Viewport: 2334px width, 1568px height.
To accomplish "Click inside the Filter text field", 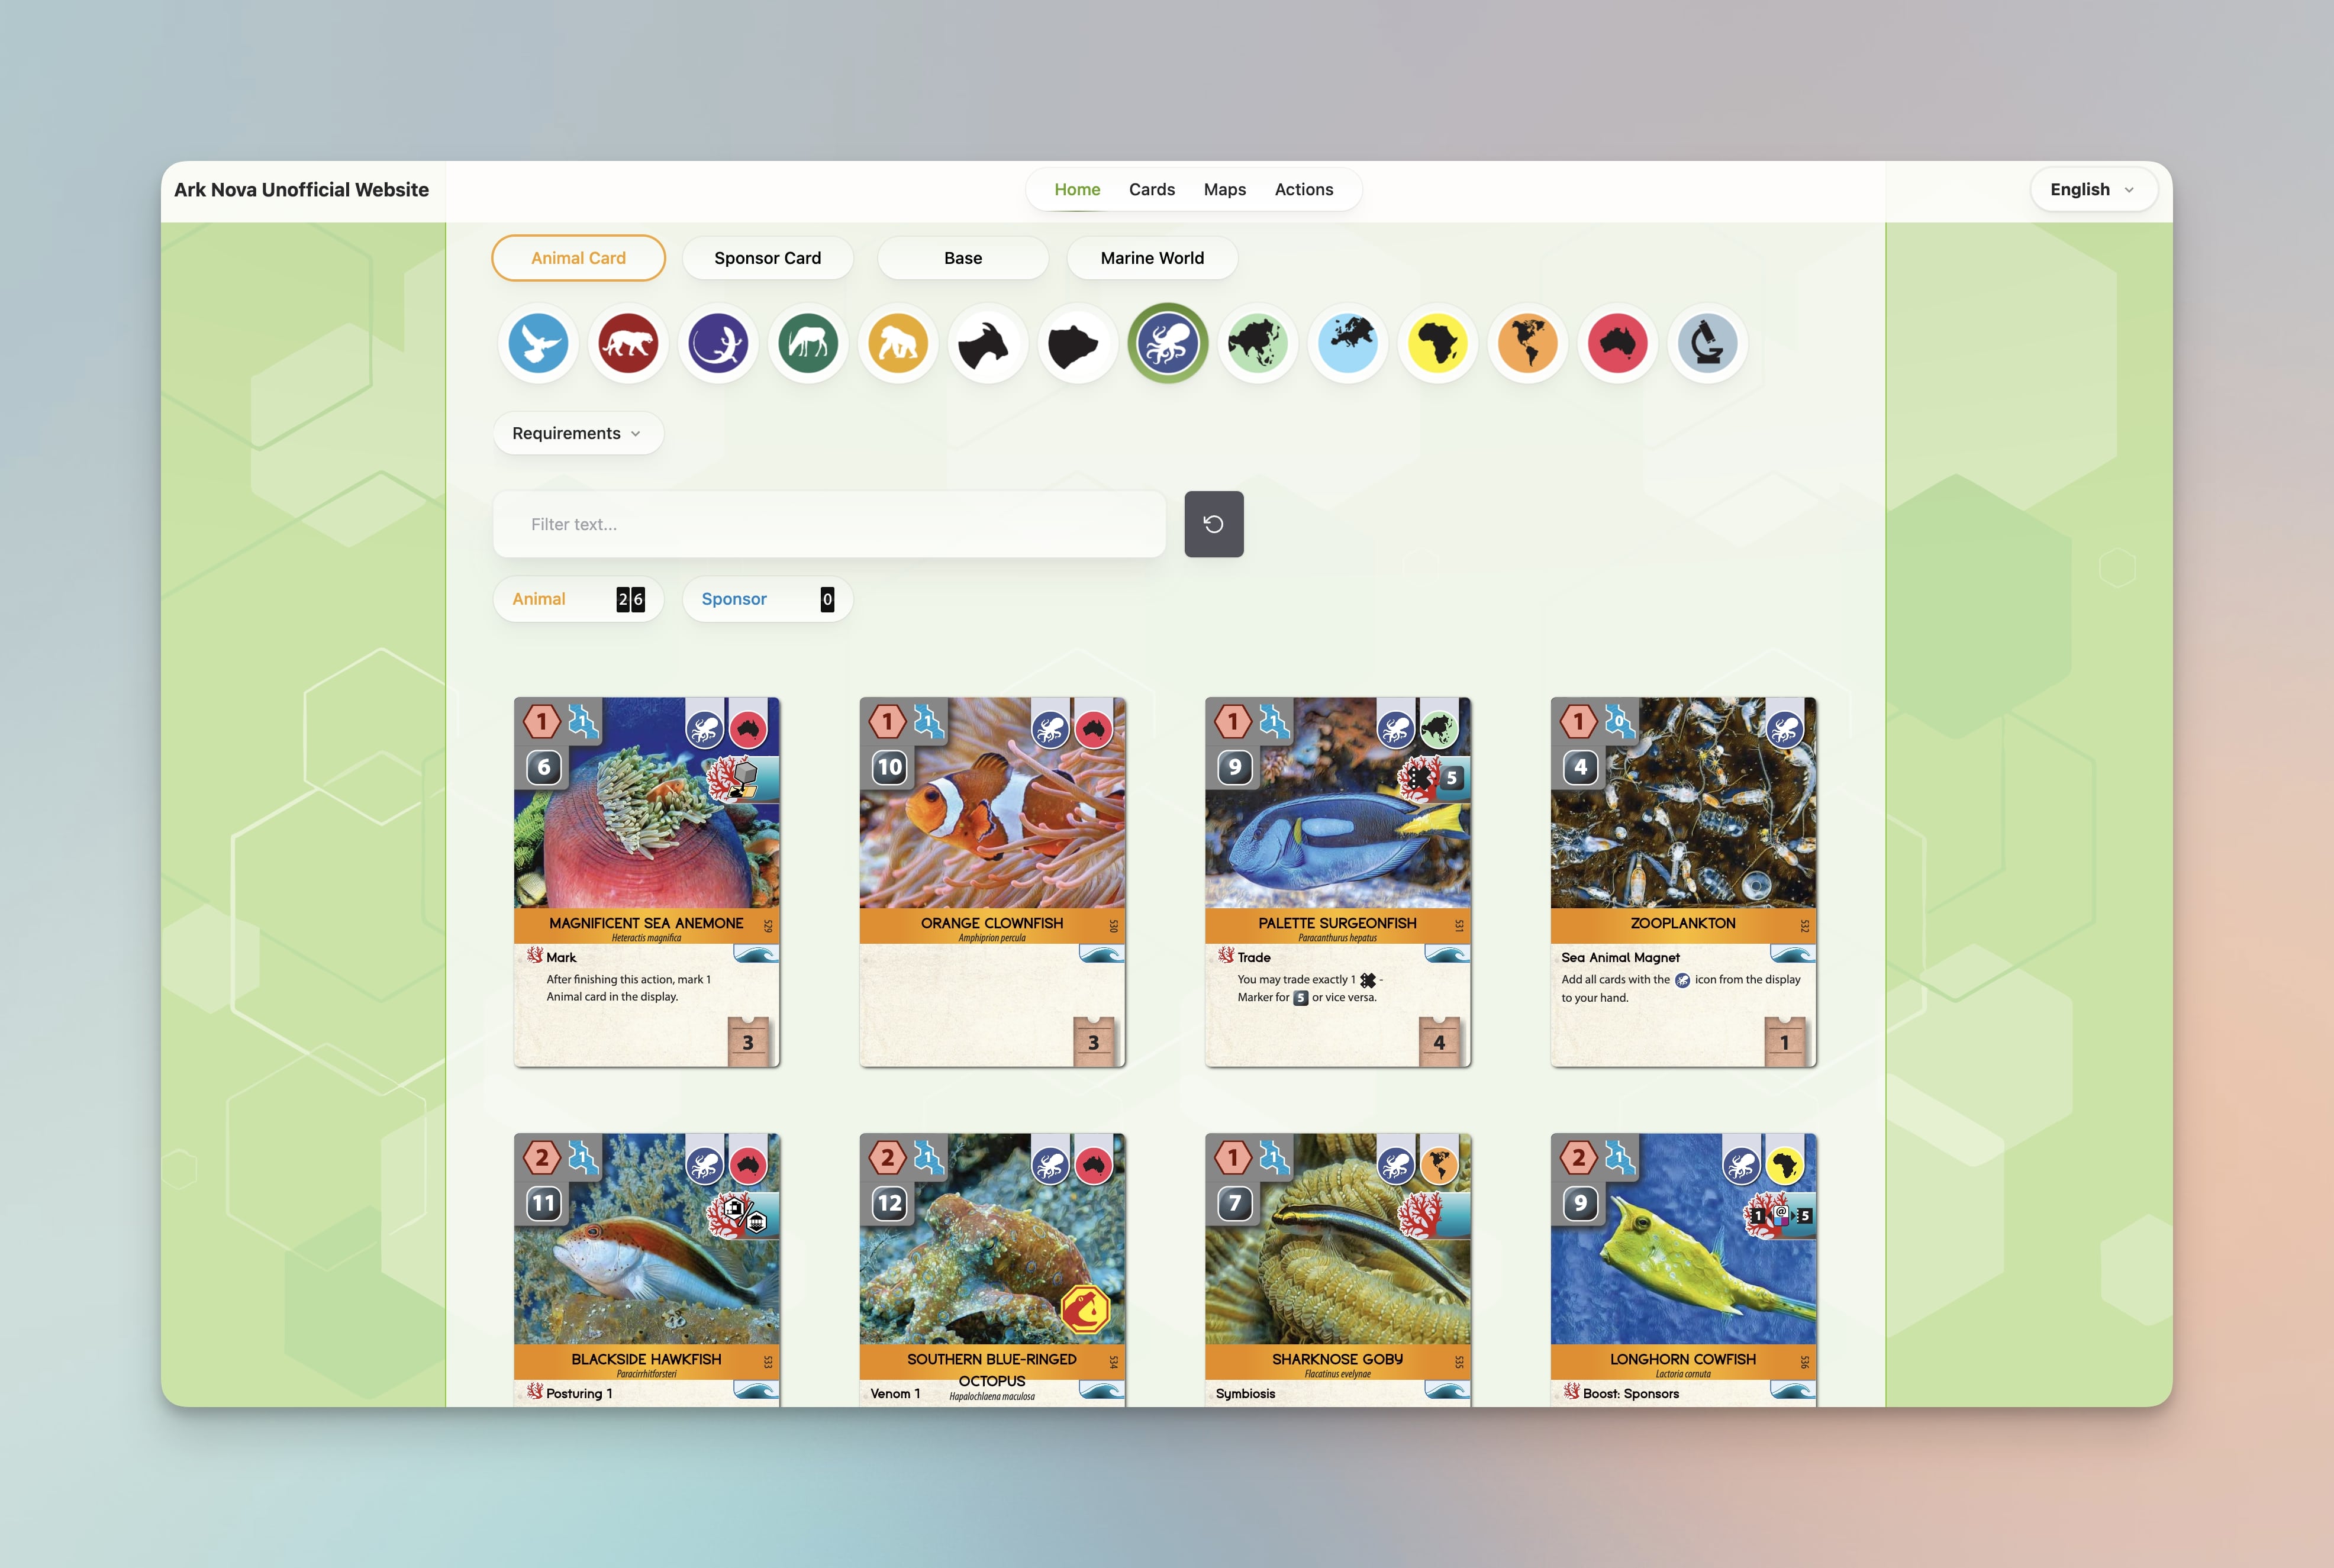I will (828, 523).
